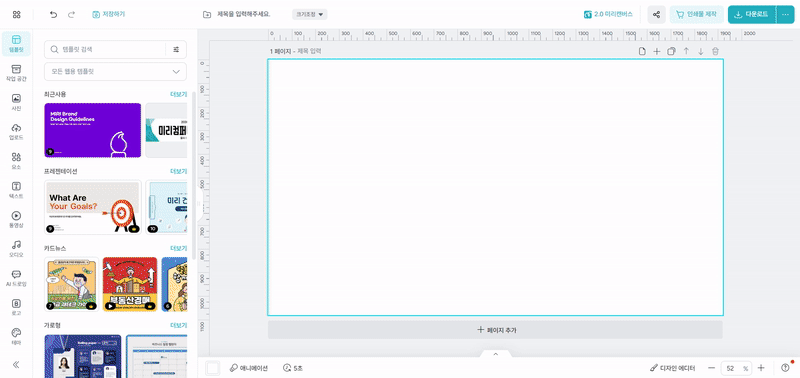Redo the last action
800x378 pixels.
click(x=71, y=14)
